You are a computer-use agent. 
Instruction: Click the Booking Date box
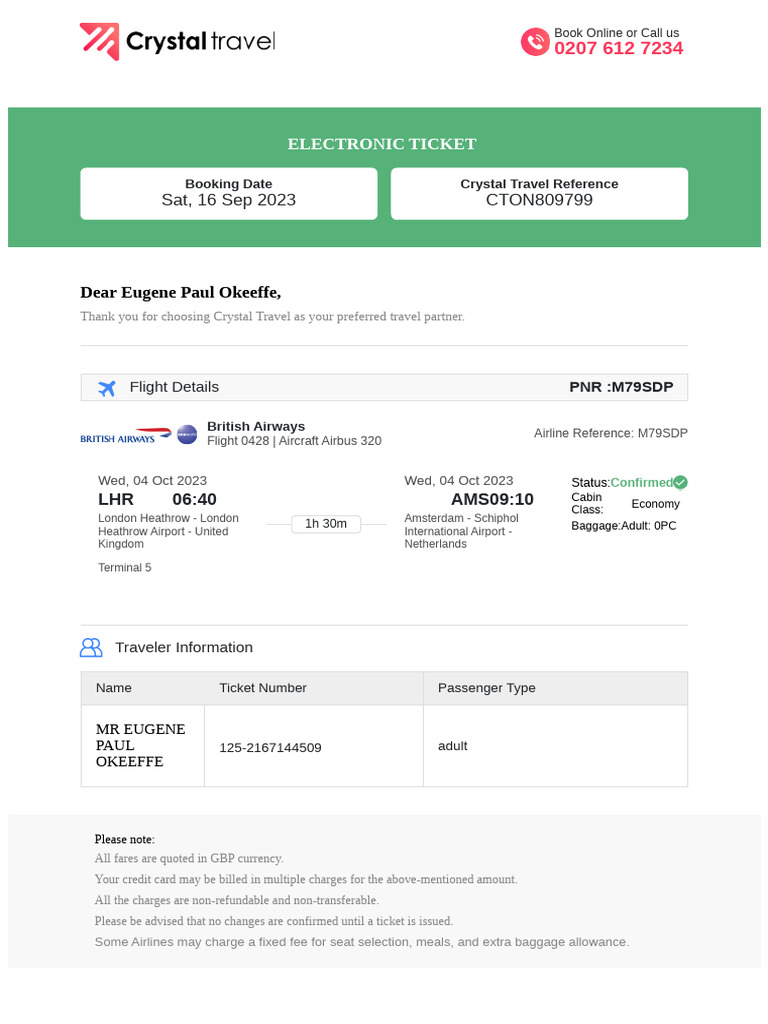[x=229, y=193]
